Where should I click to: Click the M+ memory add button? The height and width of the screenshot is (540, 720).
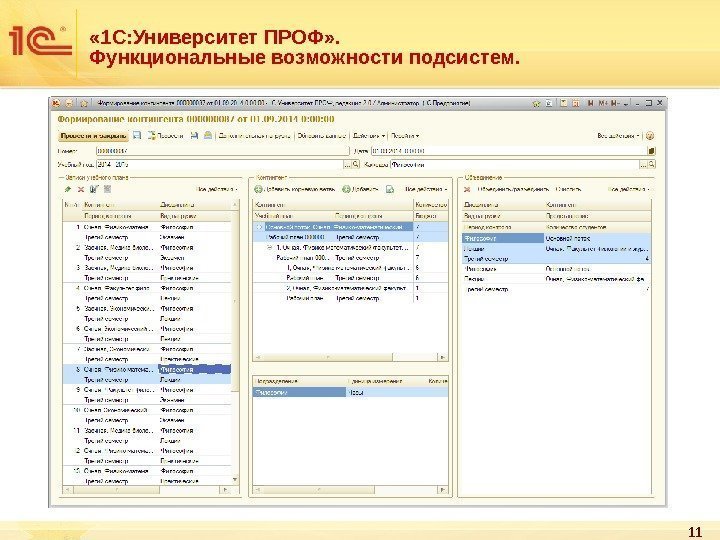click(x=603, y=103)
